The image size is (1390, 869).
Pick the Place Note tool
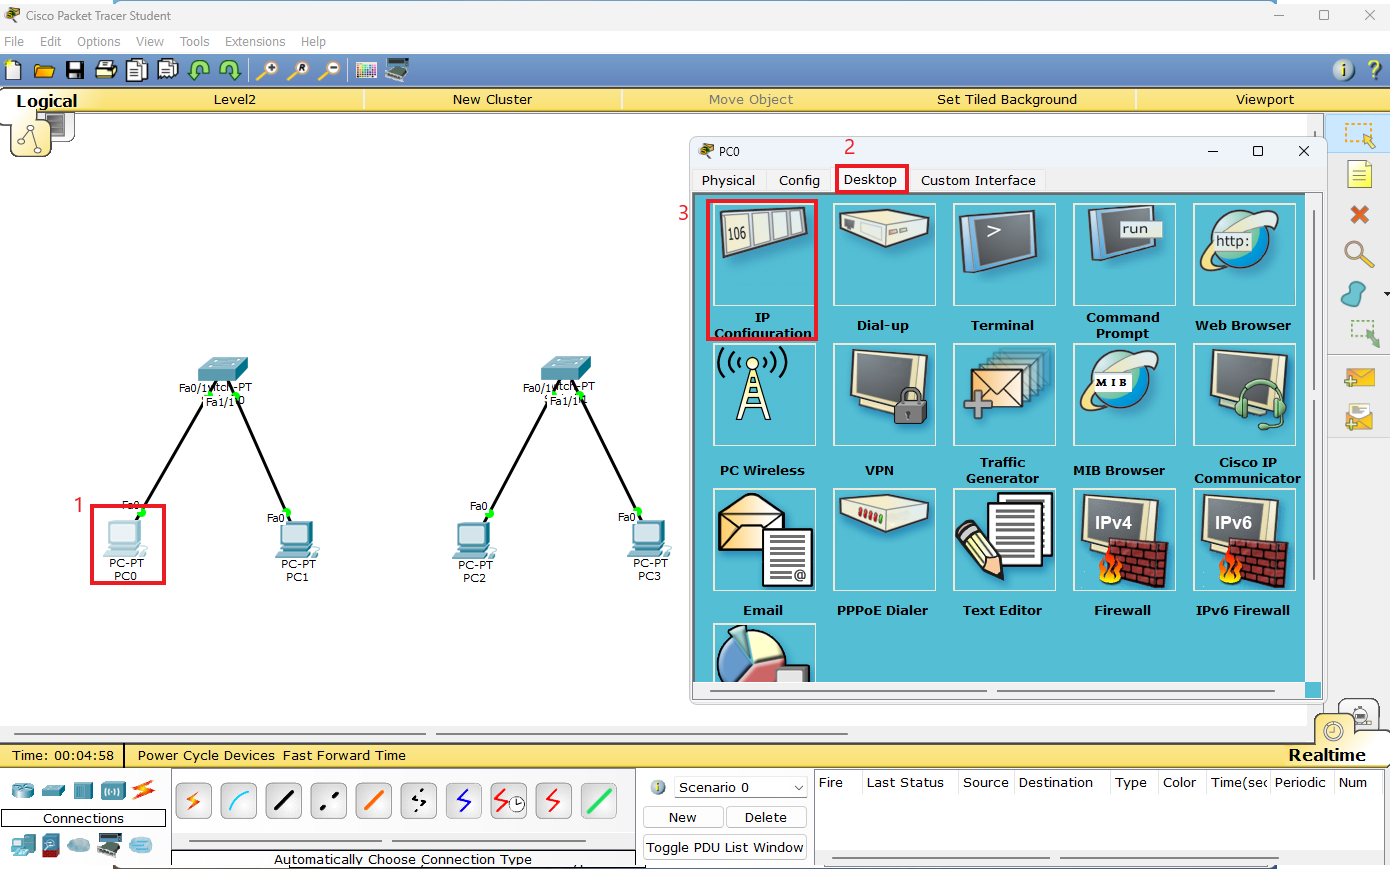tap(1359, 175)
